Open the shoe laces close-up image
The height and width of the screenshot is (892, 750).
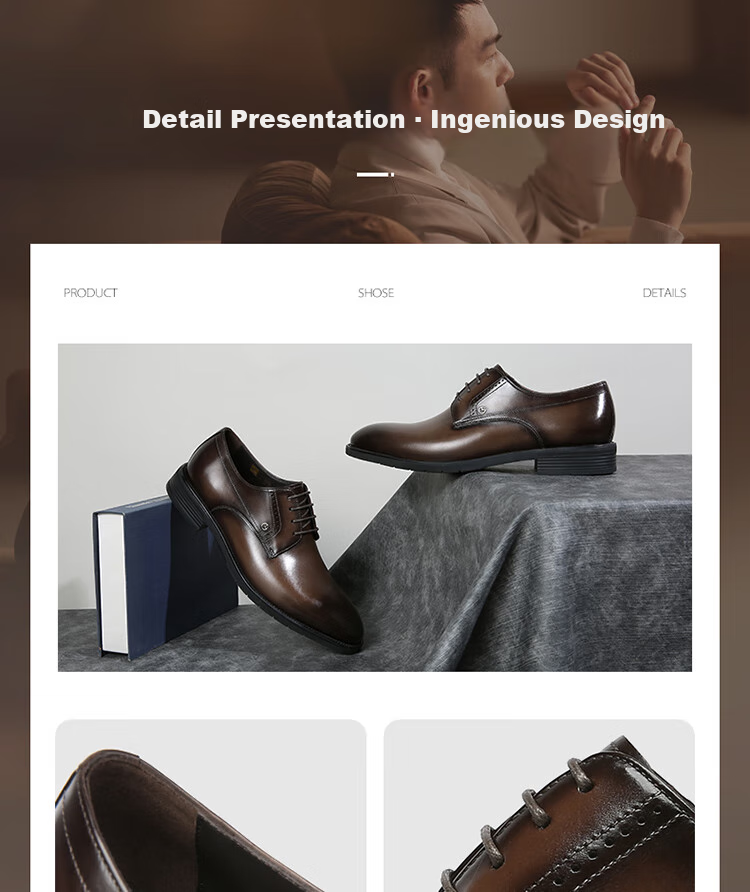539,806
